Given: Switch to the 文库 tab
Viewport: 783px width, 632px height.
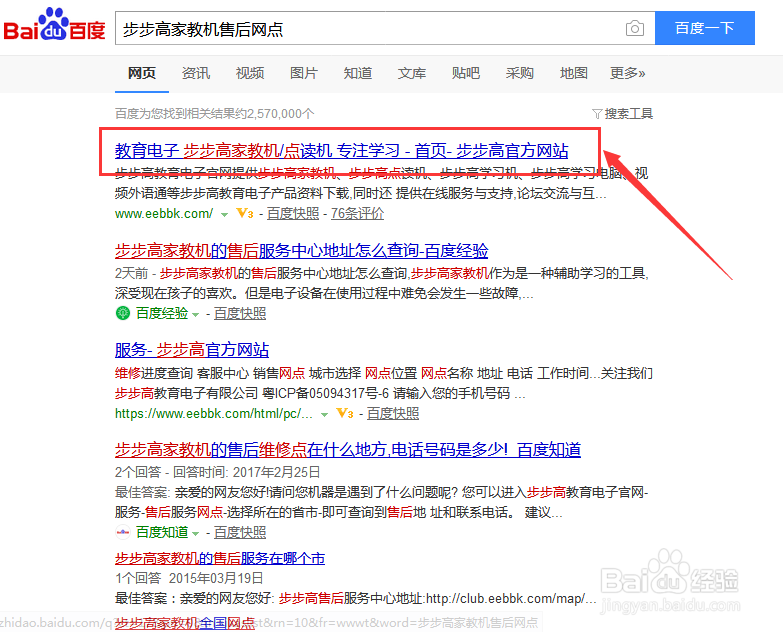Looking at the screenshot, I should coord(411,73).
